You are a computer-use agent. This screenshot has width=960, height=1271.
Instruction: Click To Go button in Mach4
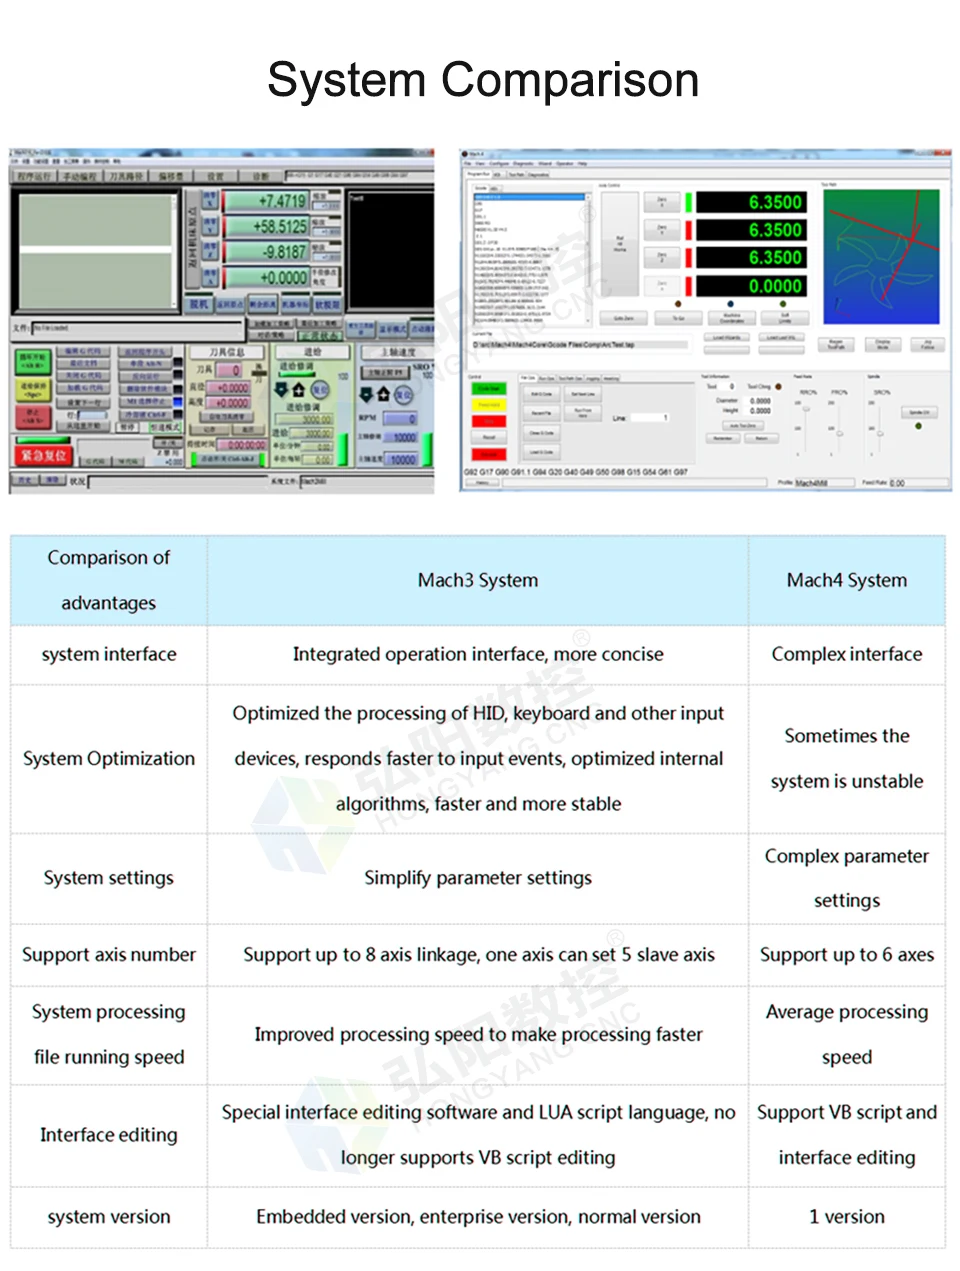(x=678, y=318)
